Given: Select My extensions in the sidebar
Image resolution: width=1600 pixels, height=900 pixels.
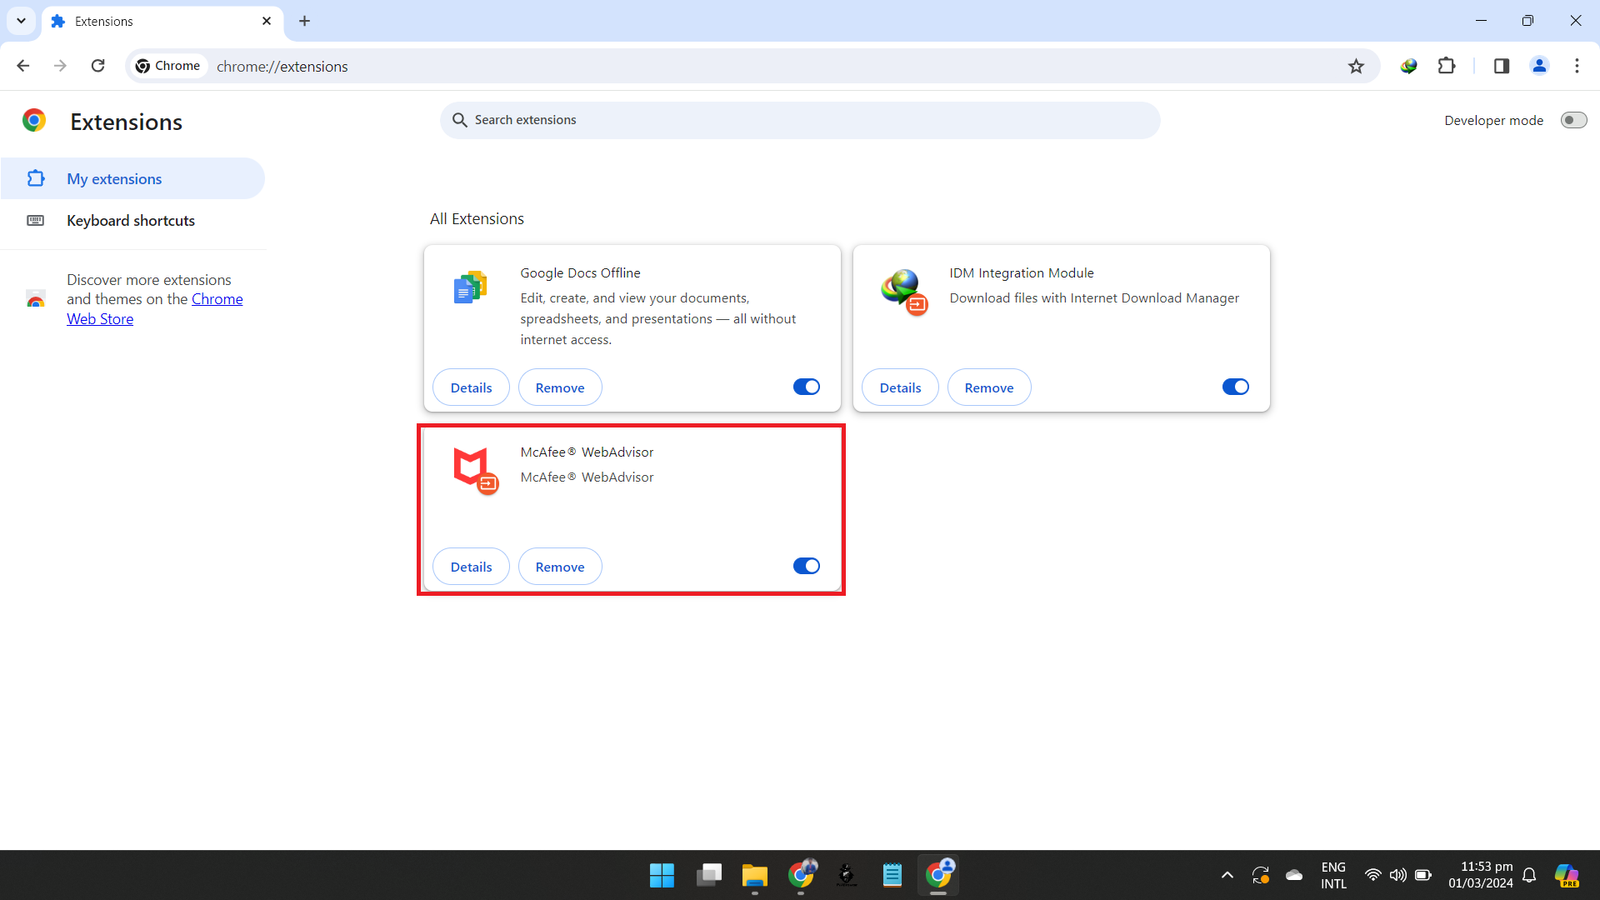Looking at the screenshot, I should (114, 179).
